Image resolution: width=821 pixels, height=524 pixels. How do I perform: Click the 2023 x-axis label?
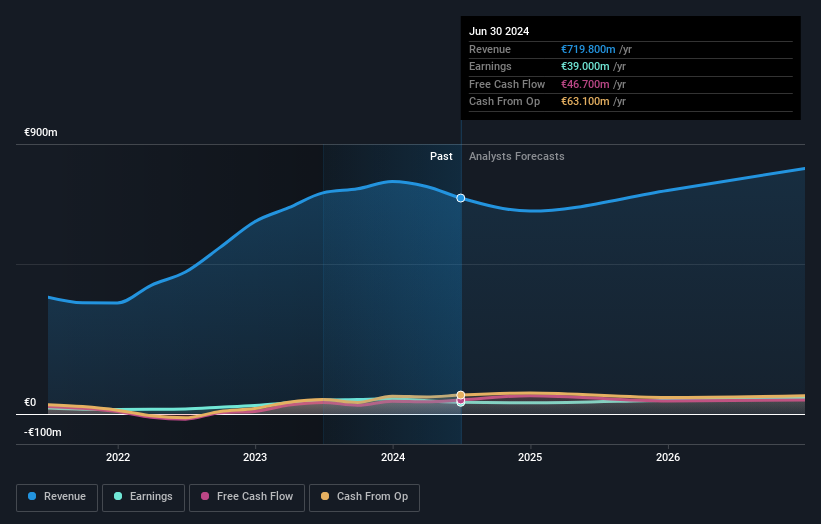click(255, 457)
